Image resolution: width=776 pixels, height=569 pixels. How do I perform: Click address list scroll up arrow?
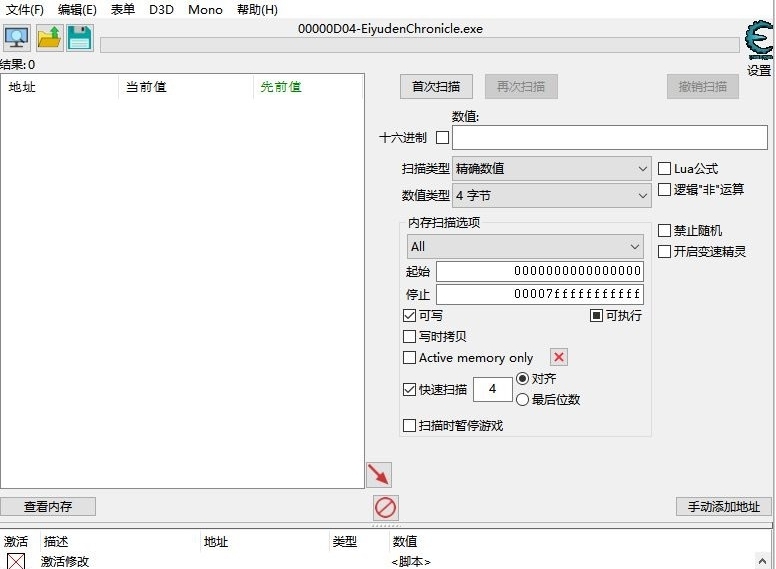pyautogui.click(x=763, y=561)
